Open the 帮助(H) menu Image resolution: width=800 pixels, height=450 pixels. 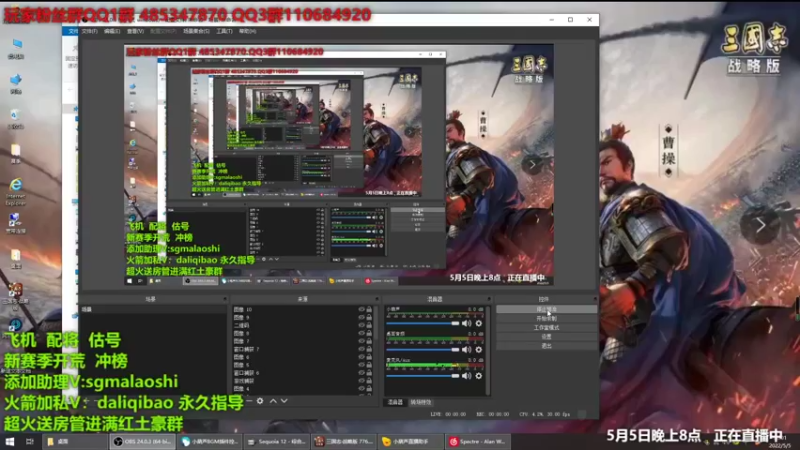(247, 31)
